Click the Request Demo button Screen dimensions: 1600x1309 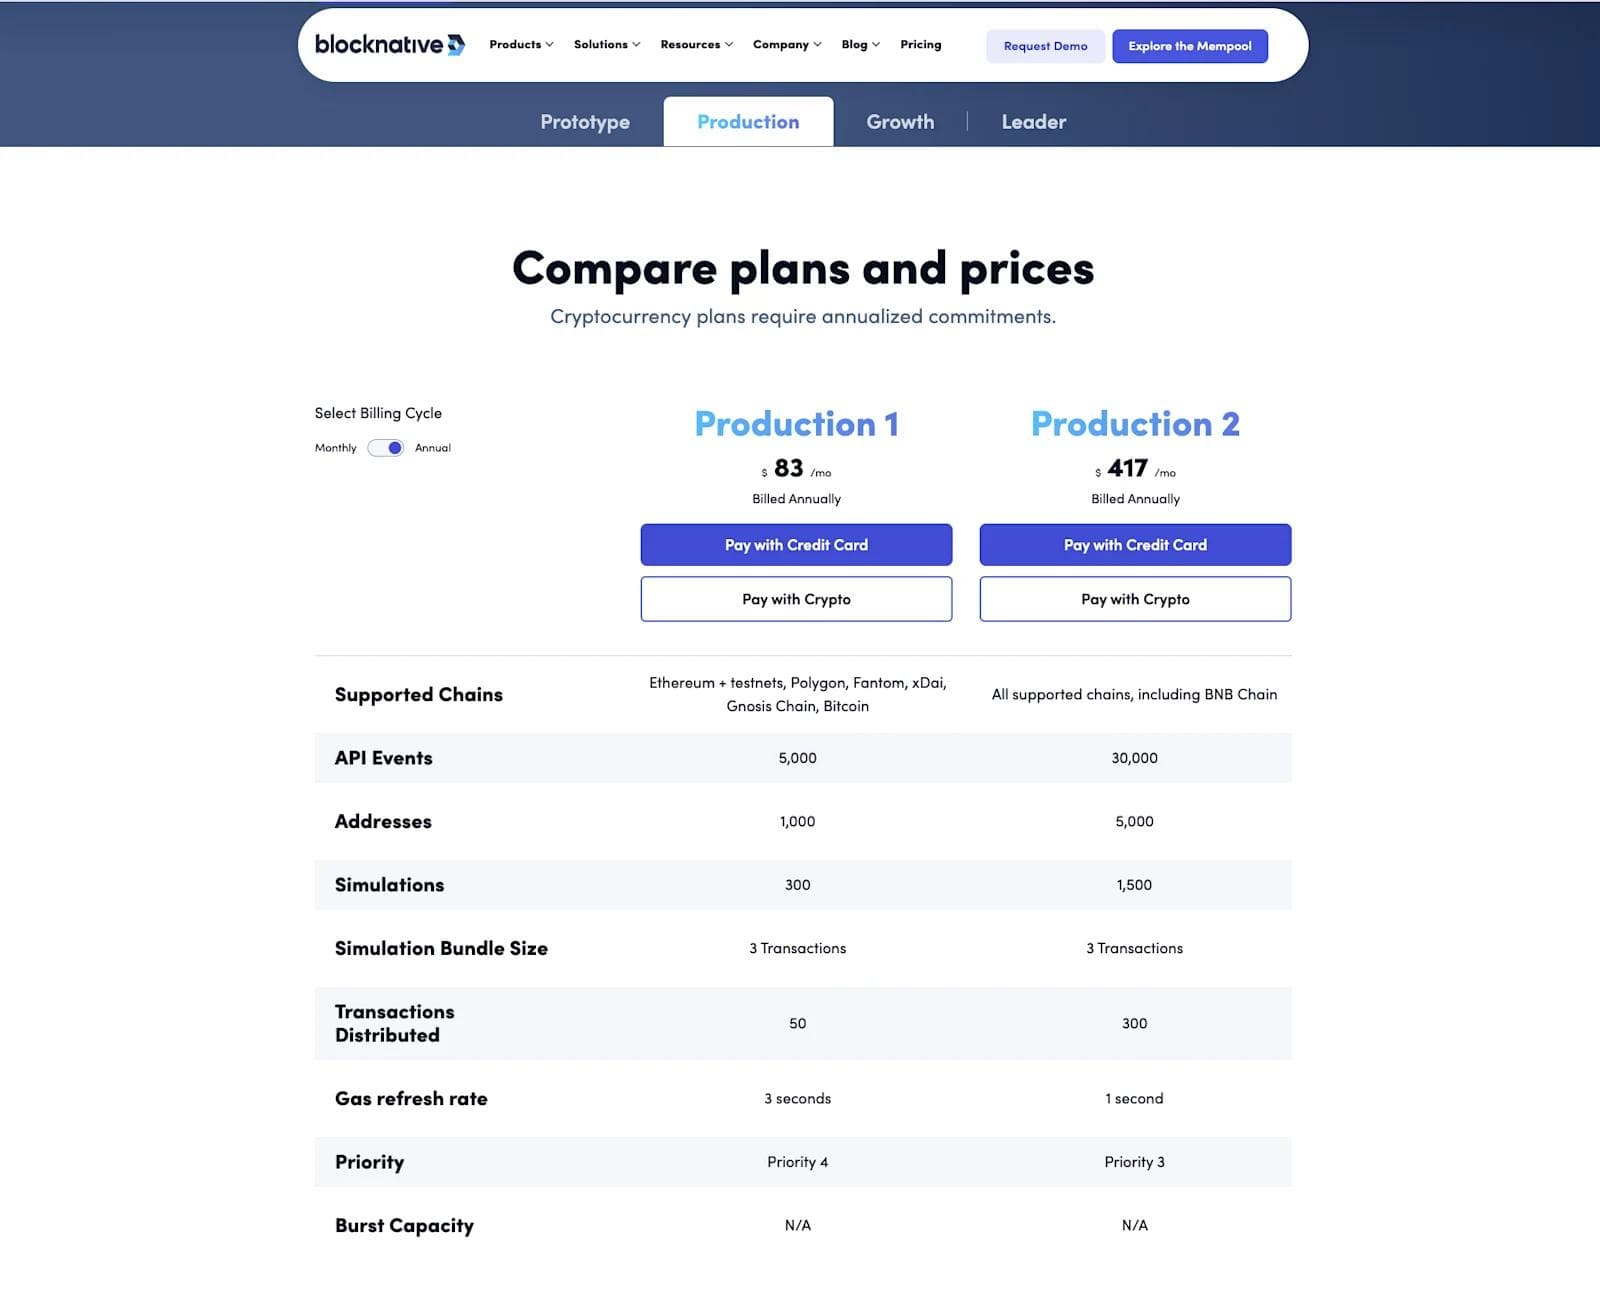(1046, 45)
